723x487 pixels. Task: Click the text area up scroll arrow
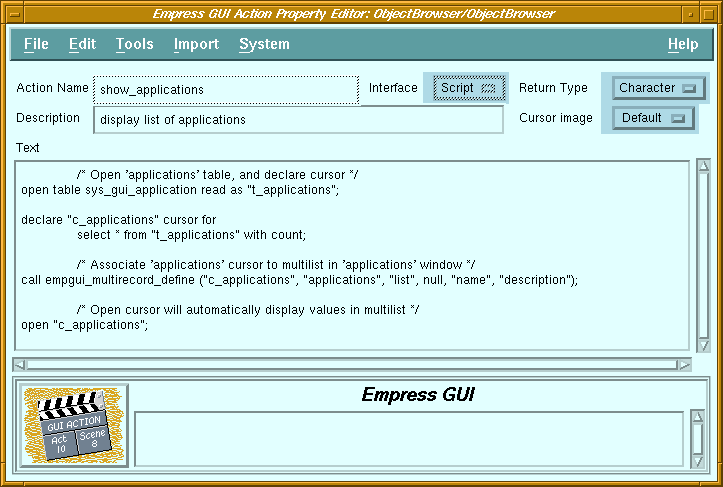coord(704,166)
